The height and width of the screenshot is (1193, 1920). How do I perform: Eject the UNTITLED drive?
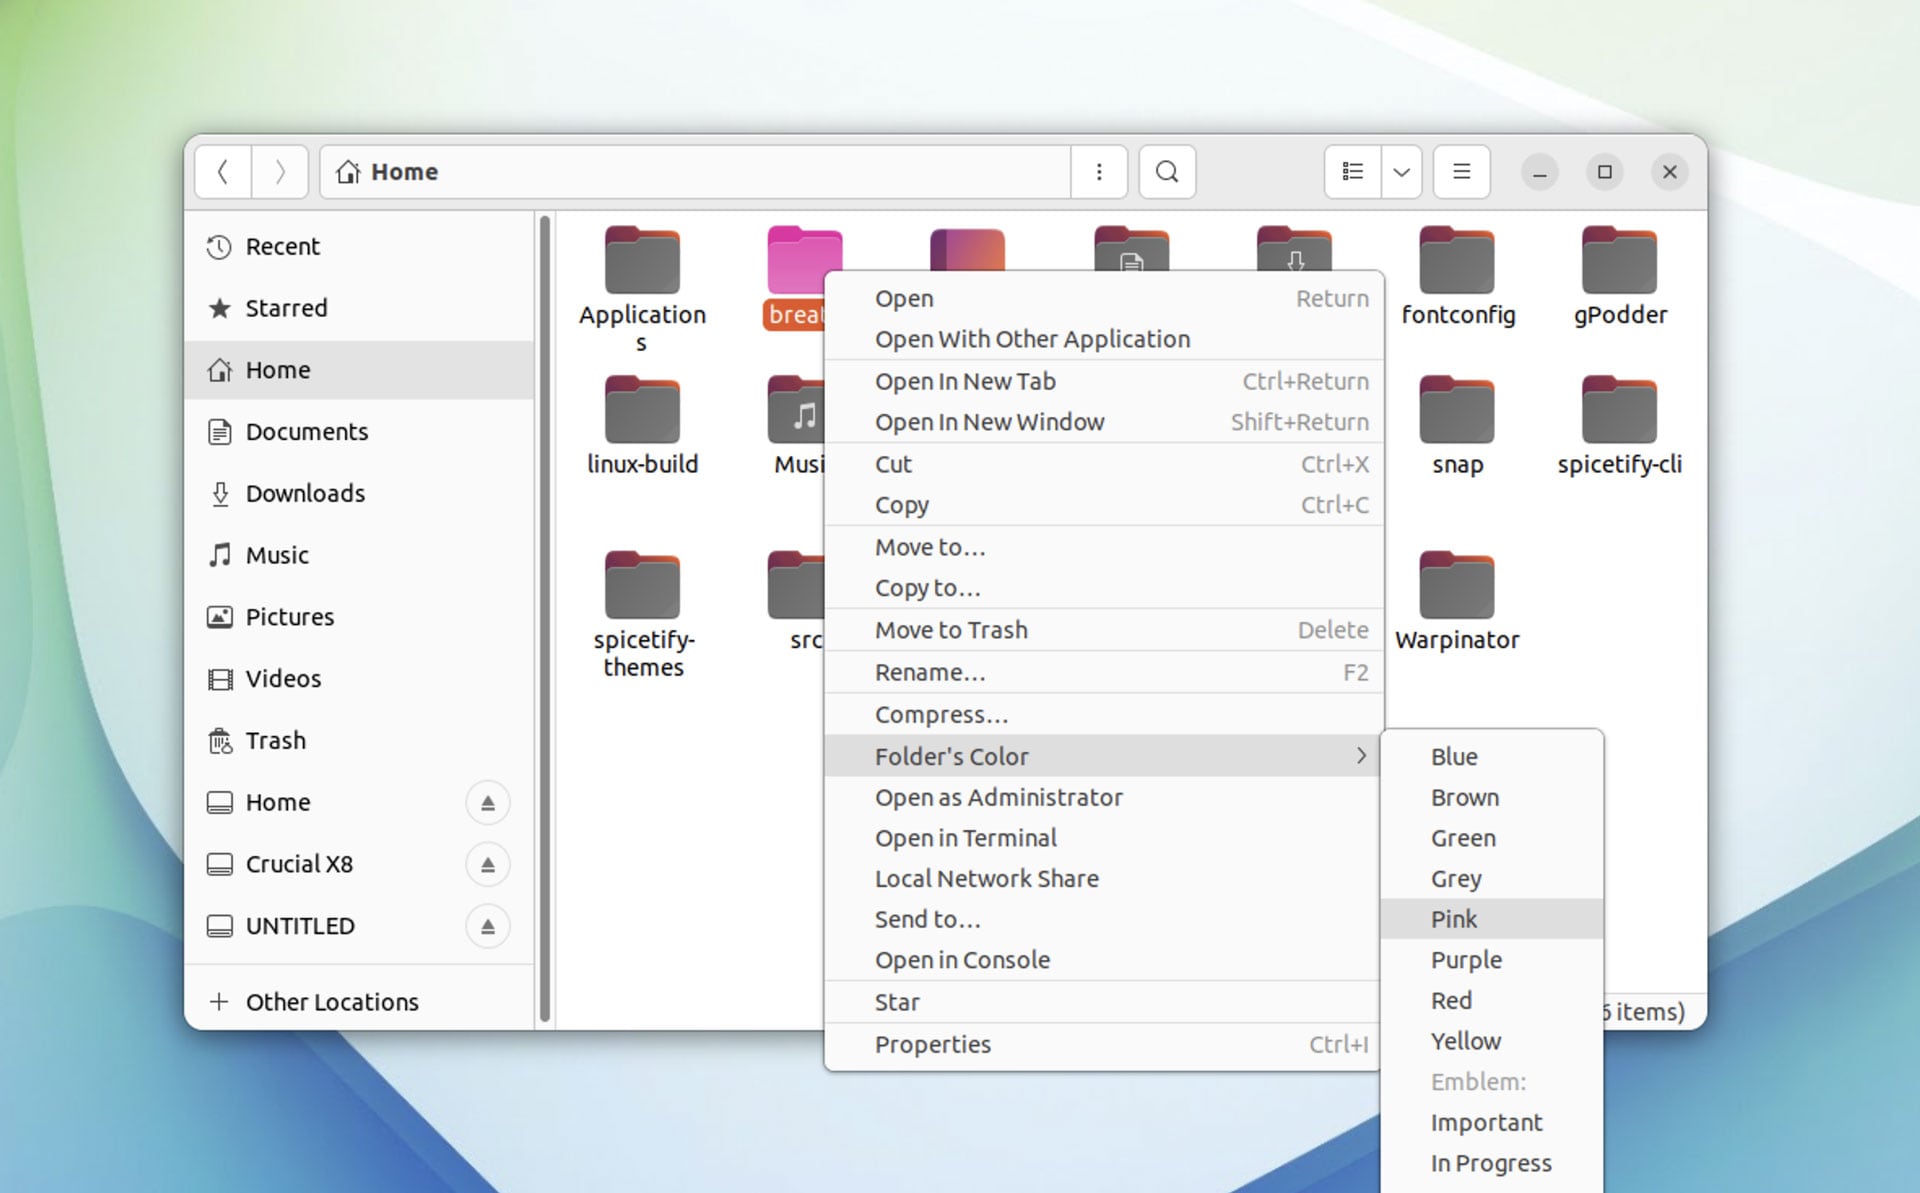click(488, 926)
